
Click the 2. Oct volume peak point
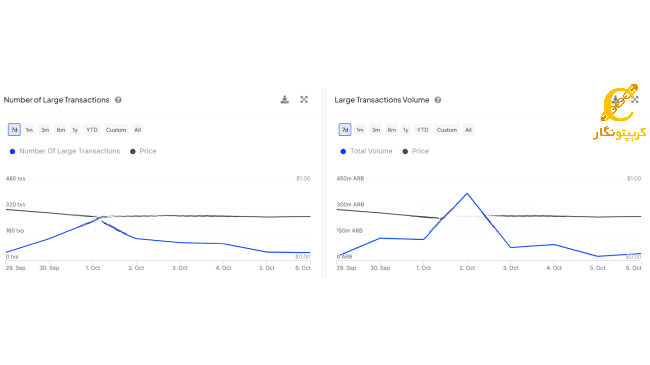(x=467, y=194)
